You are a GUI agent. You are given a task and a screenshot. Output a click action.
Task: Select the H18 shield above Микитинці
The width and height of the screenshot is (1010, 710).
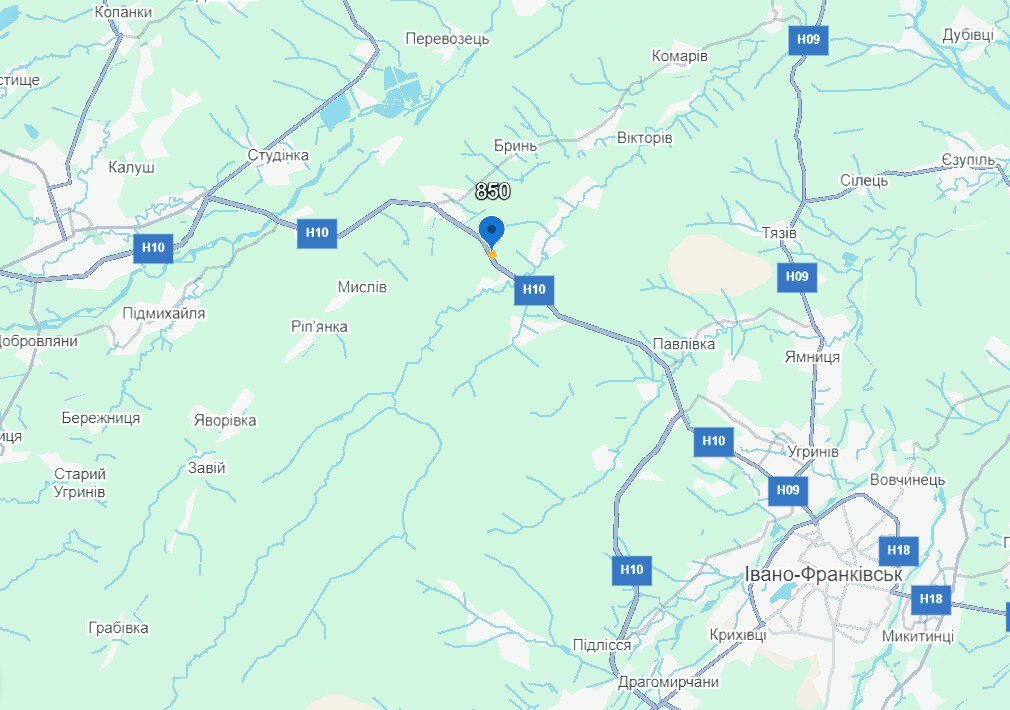tap(931, 600)
